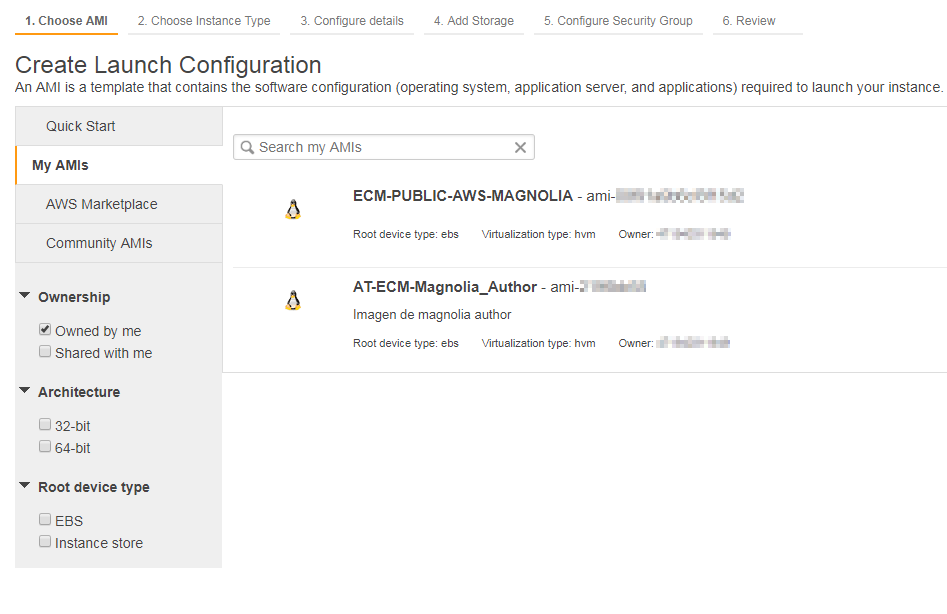Screen dimensions: 947x614
Task: Click 'Virtualization type: hvm' under AT-ECM-Magnolia_Author
Action: [538, 343]
